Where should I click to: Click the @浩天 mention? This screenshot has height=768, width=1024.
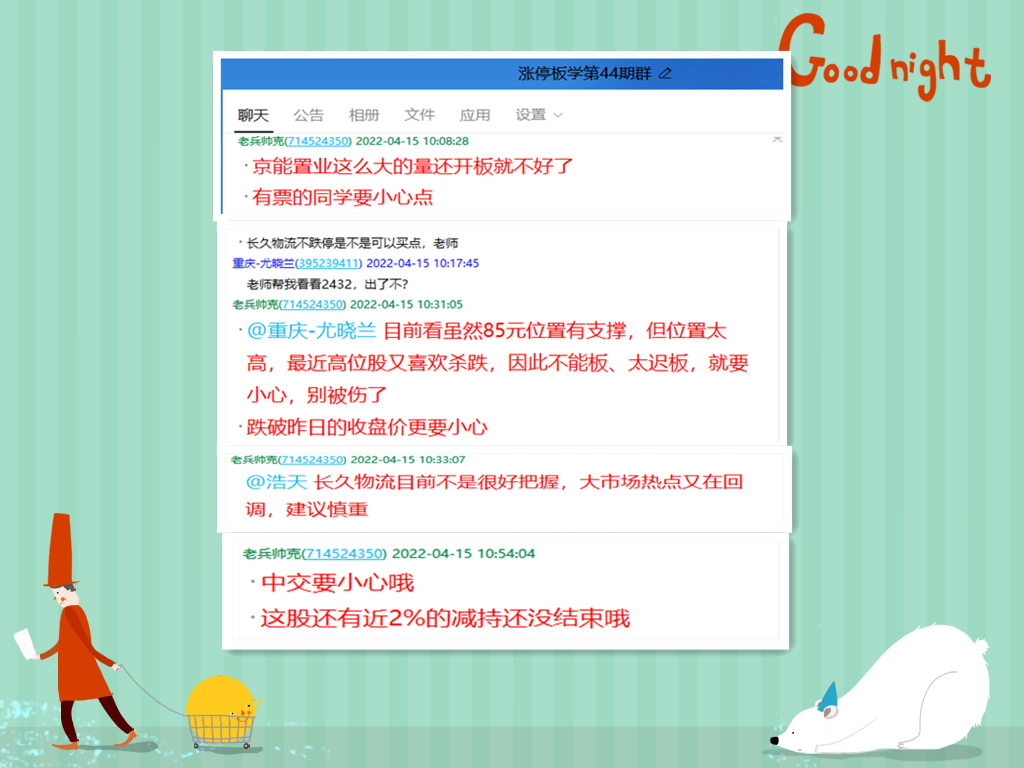point(277,482)
